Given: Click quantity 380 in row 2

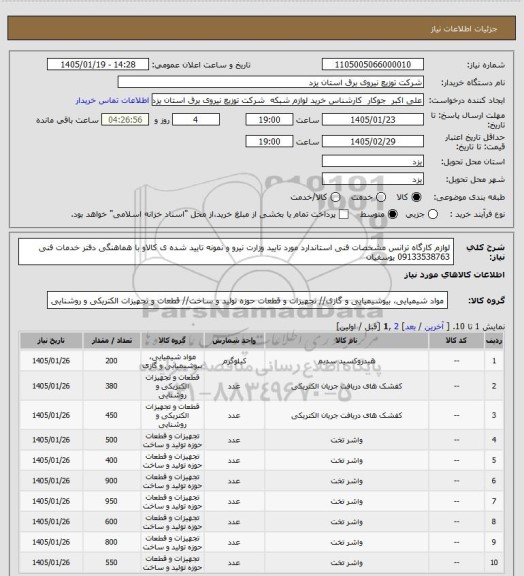Looking at the screenshot, I should 111,386.
